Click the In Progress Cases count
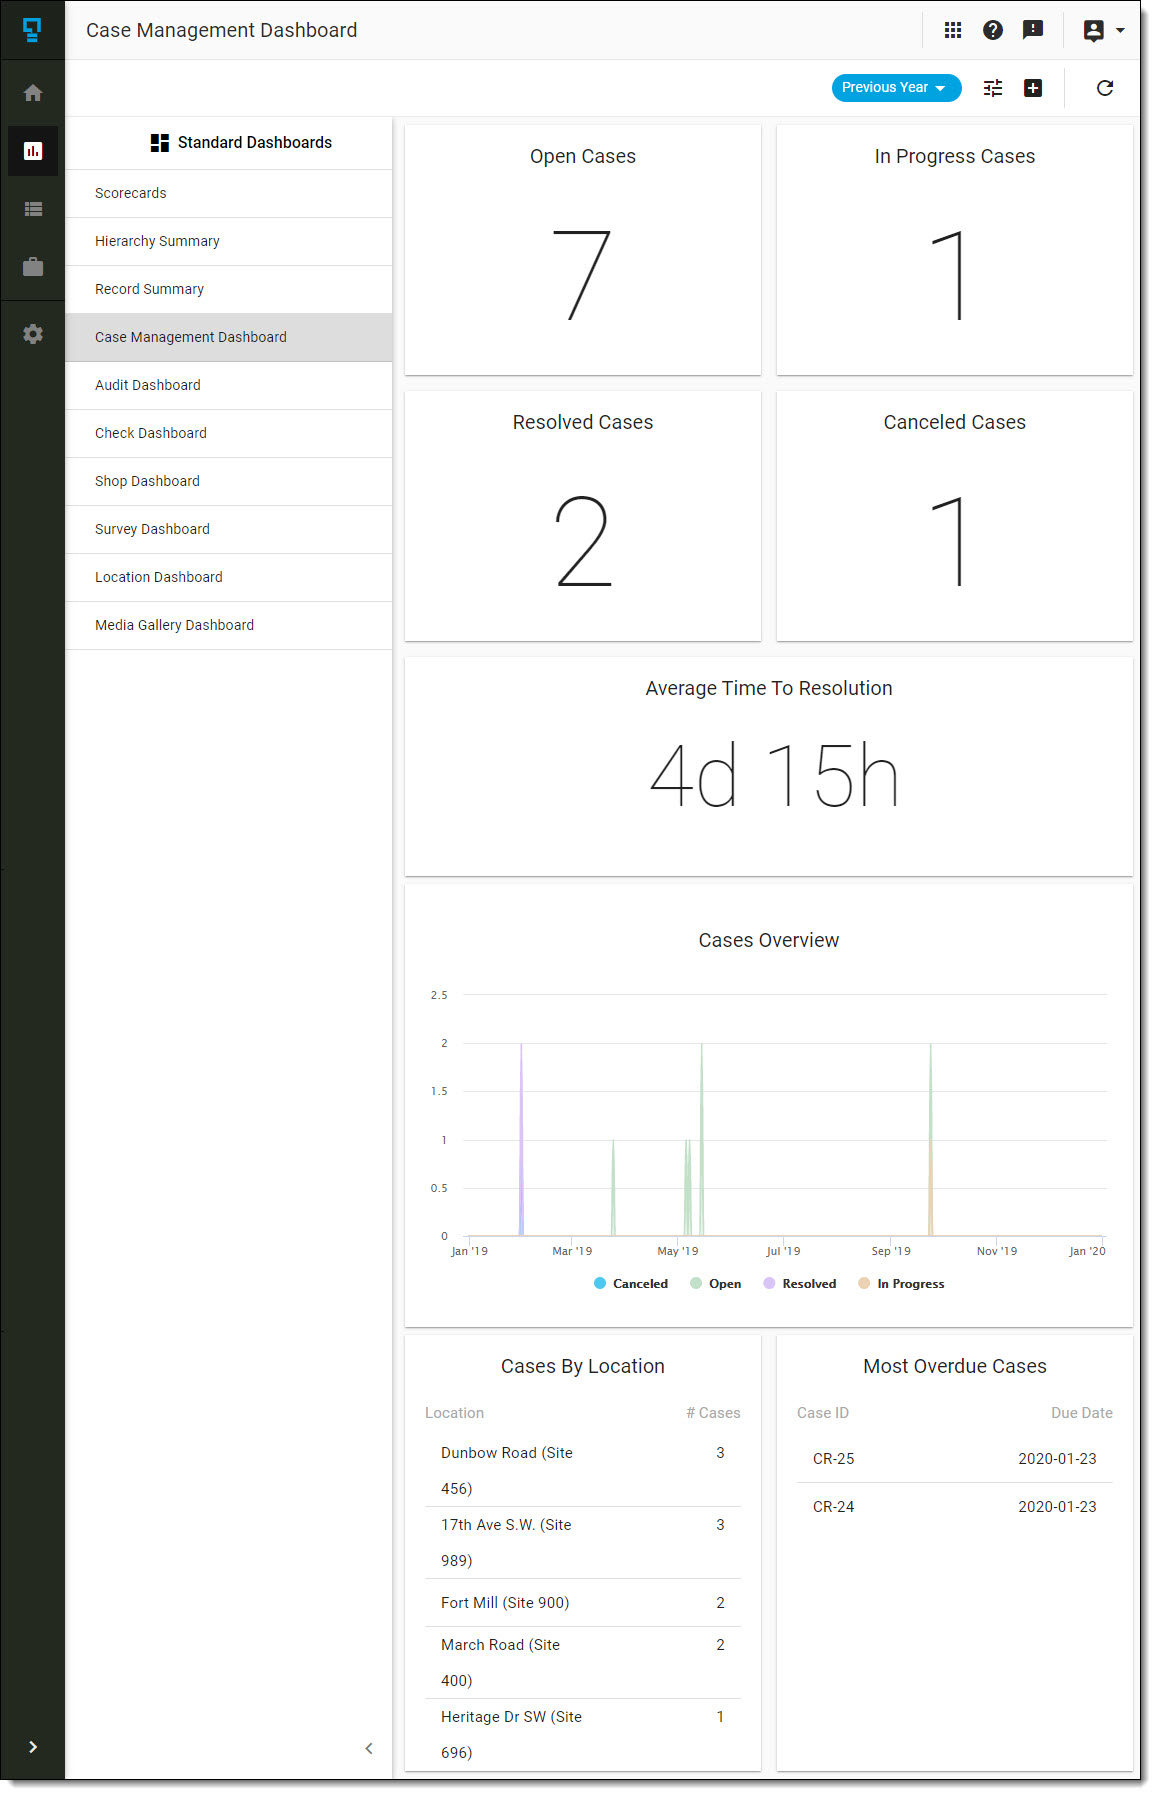 pyautogui.click(x=949, y=276)
